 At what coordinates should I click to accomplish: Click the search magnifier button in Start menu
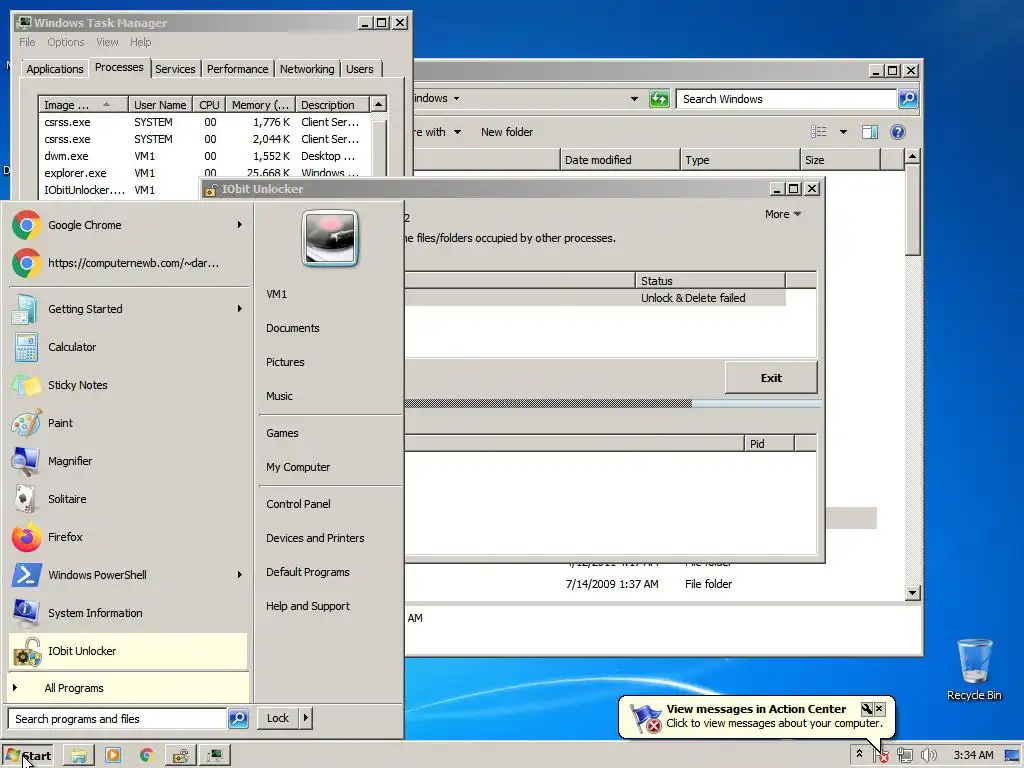pyautogui.click(x=238, y=718)
